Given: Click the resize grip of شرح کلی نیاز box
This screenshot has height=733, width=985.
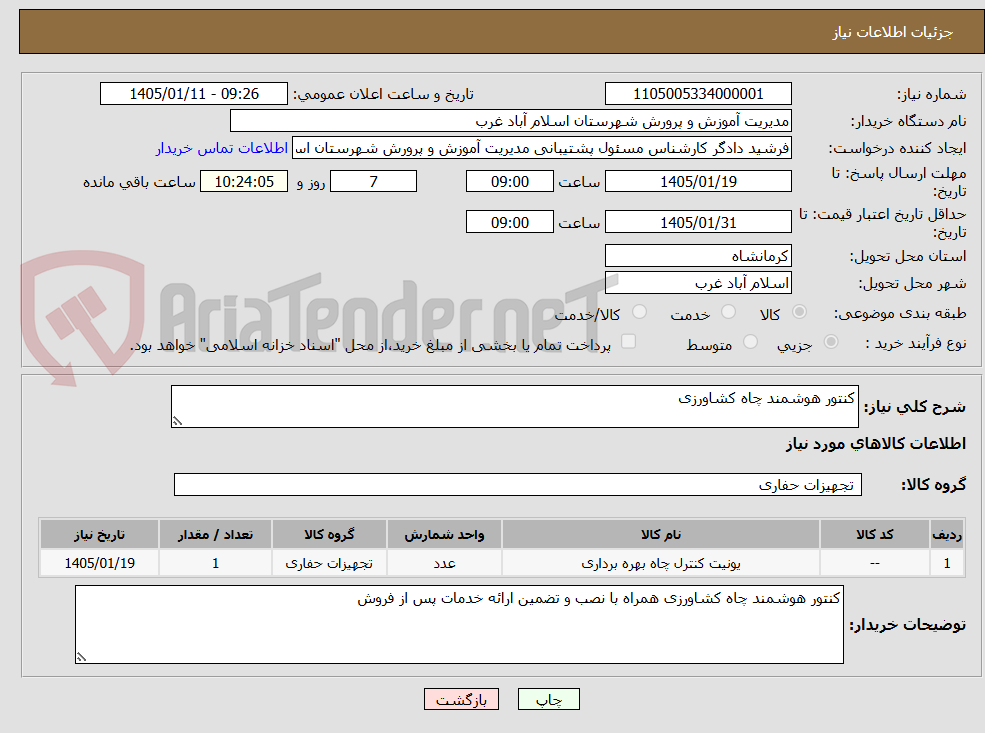Looking at the screenshot, I should [177, 421].
